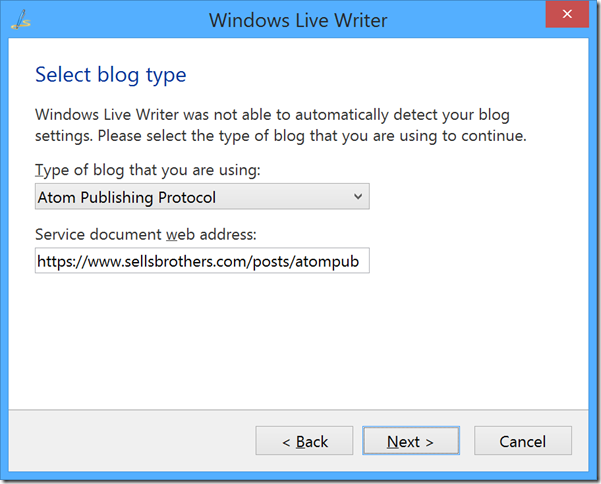
Task: Close the Windows Live Writer dialog
Action: click(567, 14)
